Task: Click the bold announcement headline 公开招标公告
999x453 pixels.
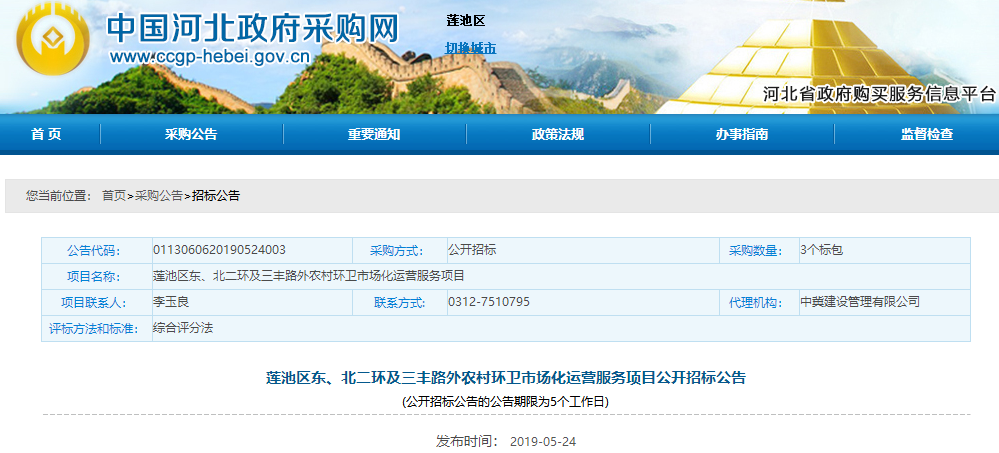Action: coord(505,378)
